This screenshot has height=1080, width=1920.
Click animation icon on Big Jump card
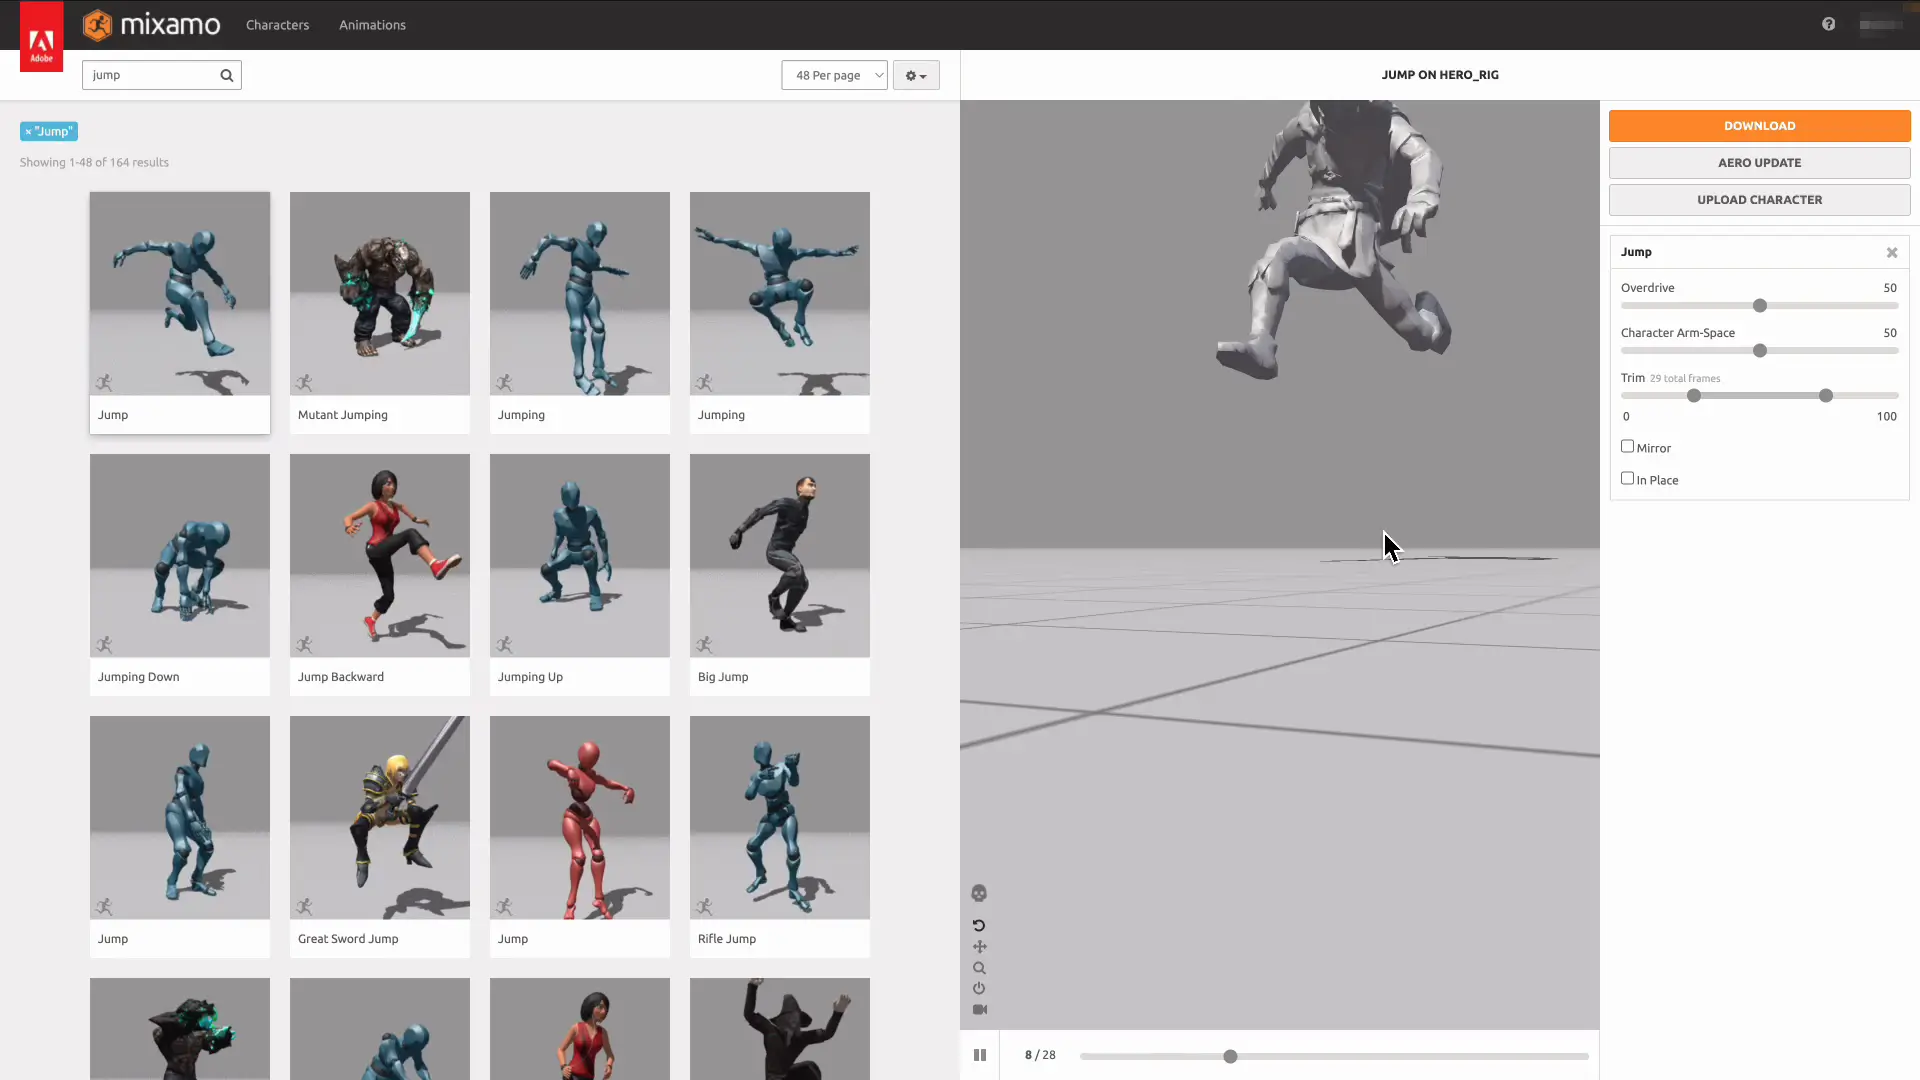704,644
